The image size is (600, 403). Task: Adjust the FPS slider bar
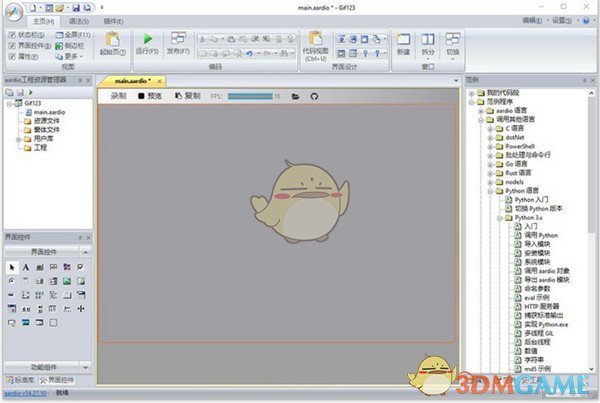251,96
